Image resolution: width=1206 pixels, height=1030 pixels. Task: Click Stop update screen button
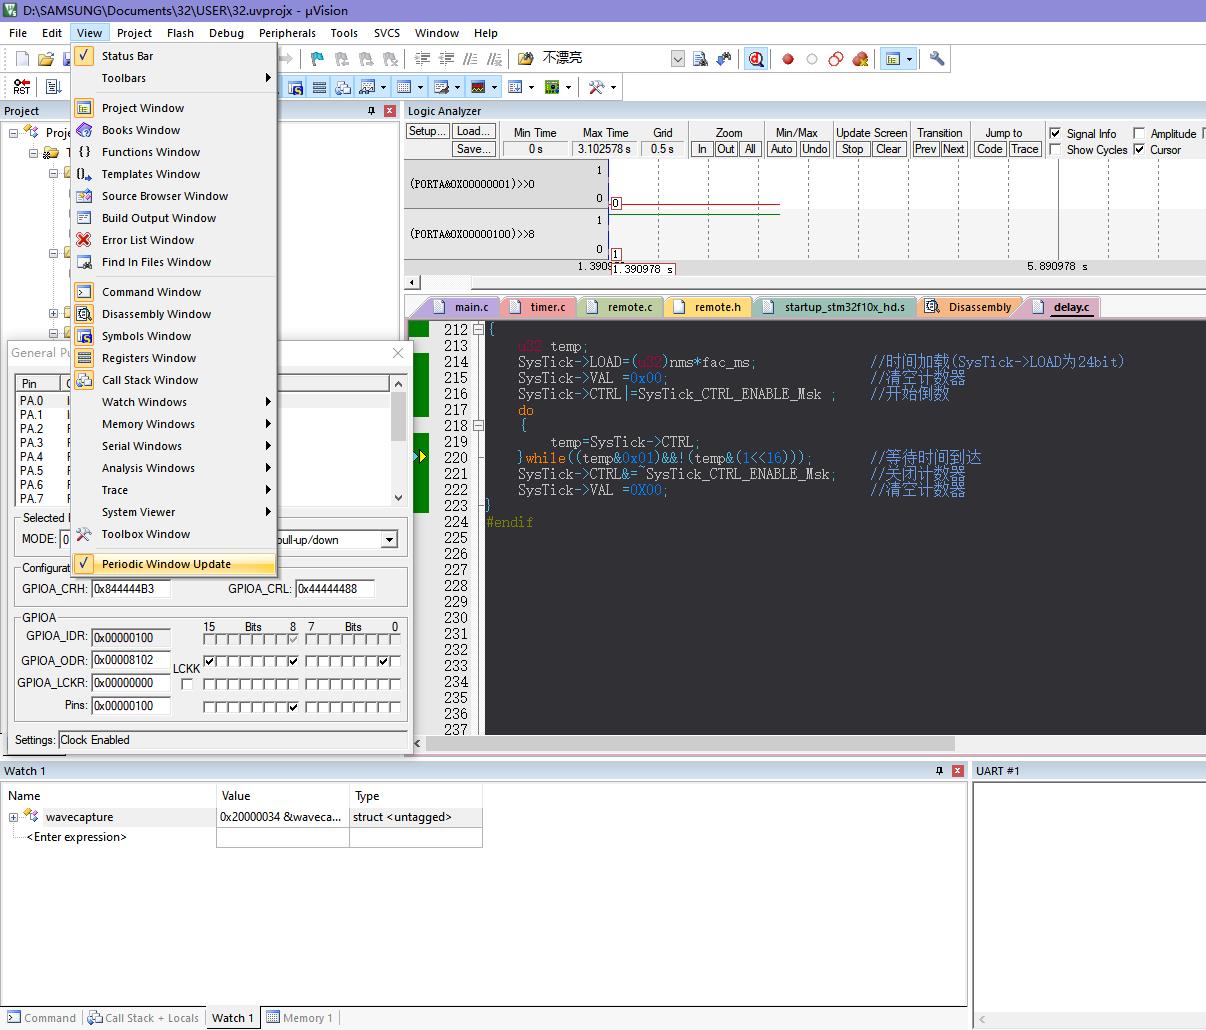tap(852, 149)
